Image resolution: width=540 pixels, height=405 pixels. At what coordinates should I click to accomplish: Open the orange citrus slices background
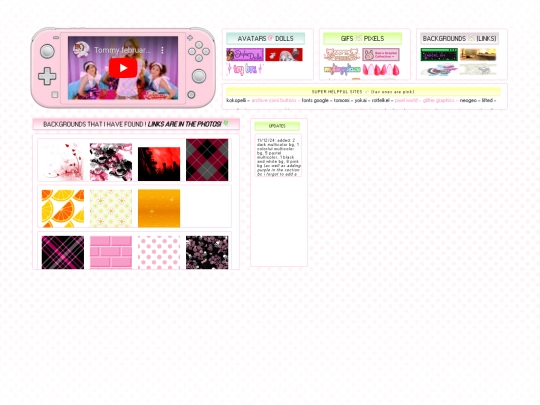63,208
